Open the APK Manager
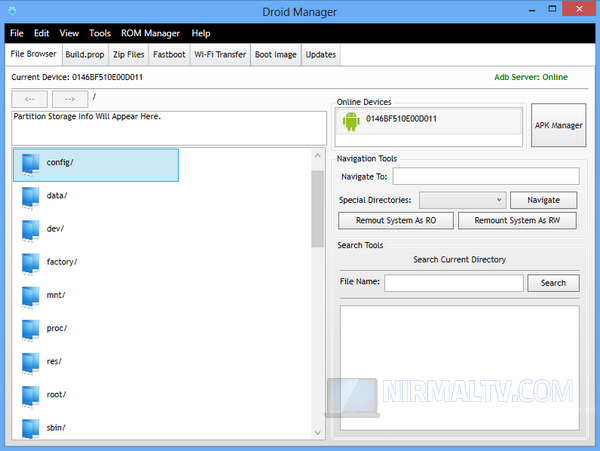The image size is (600, 451). click(558, 125)
